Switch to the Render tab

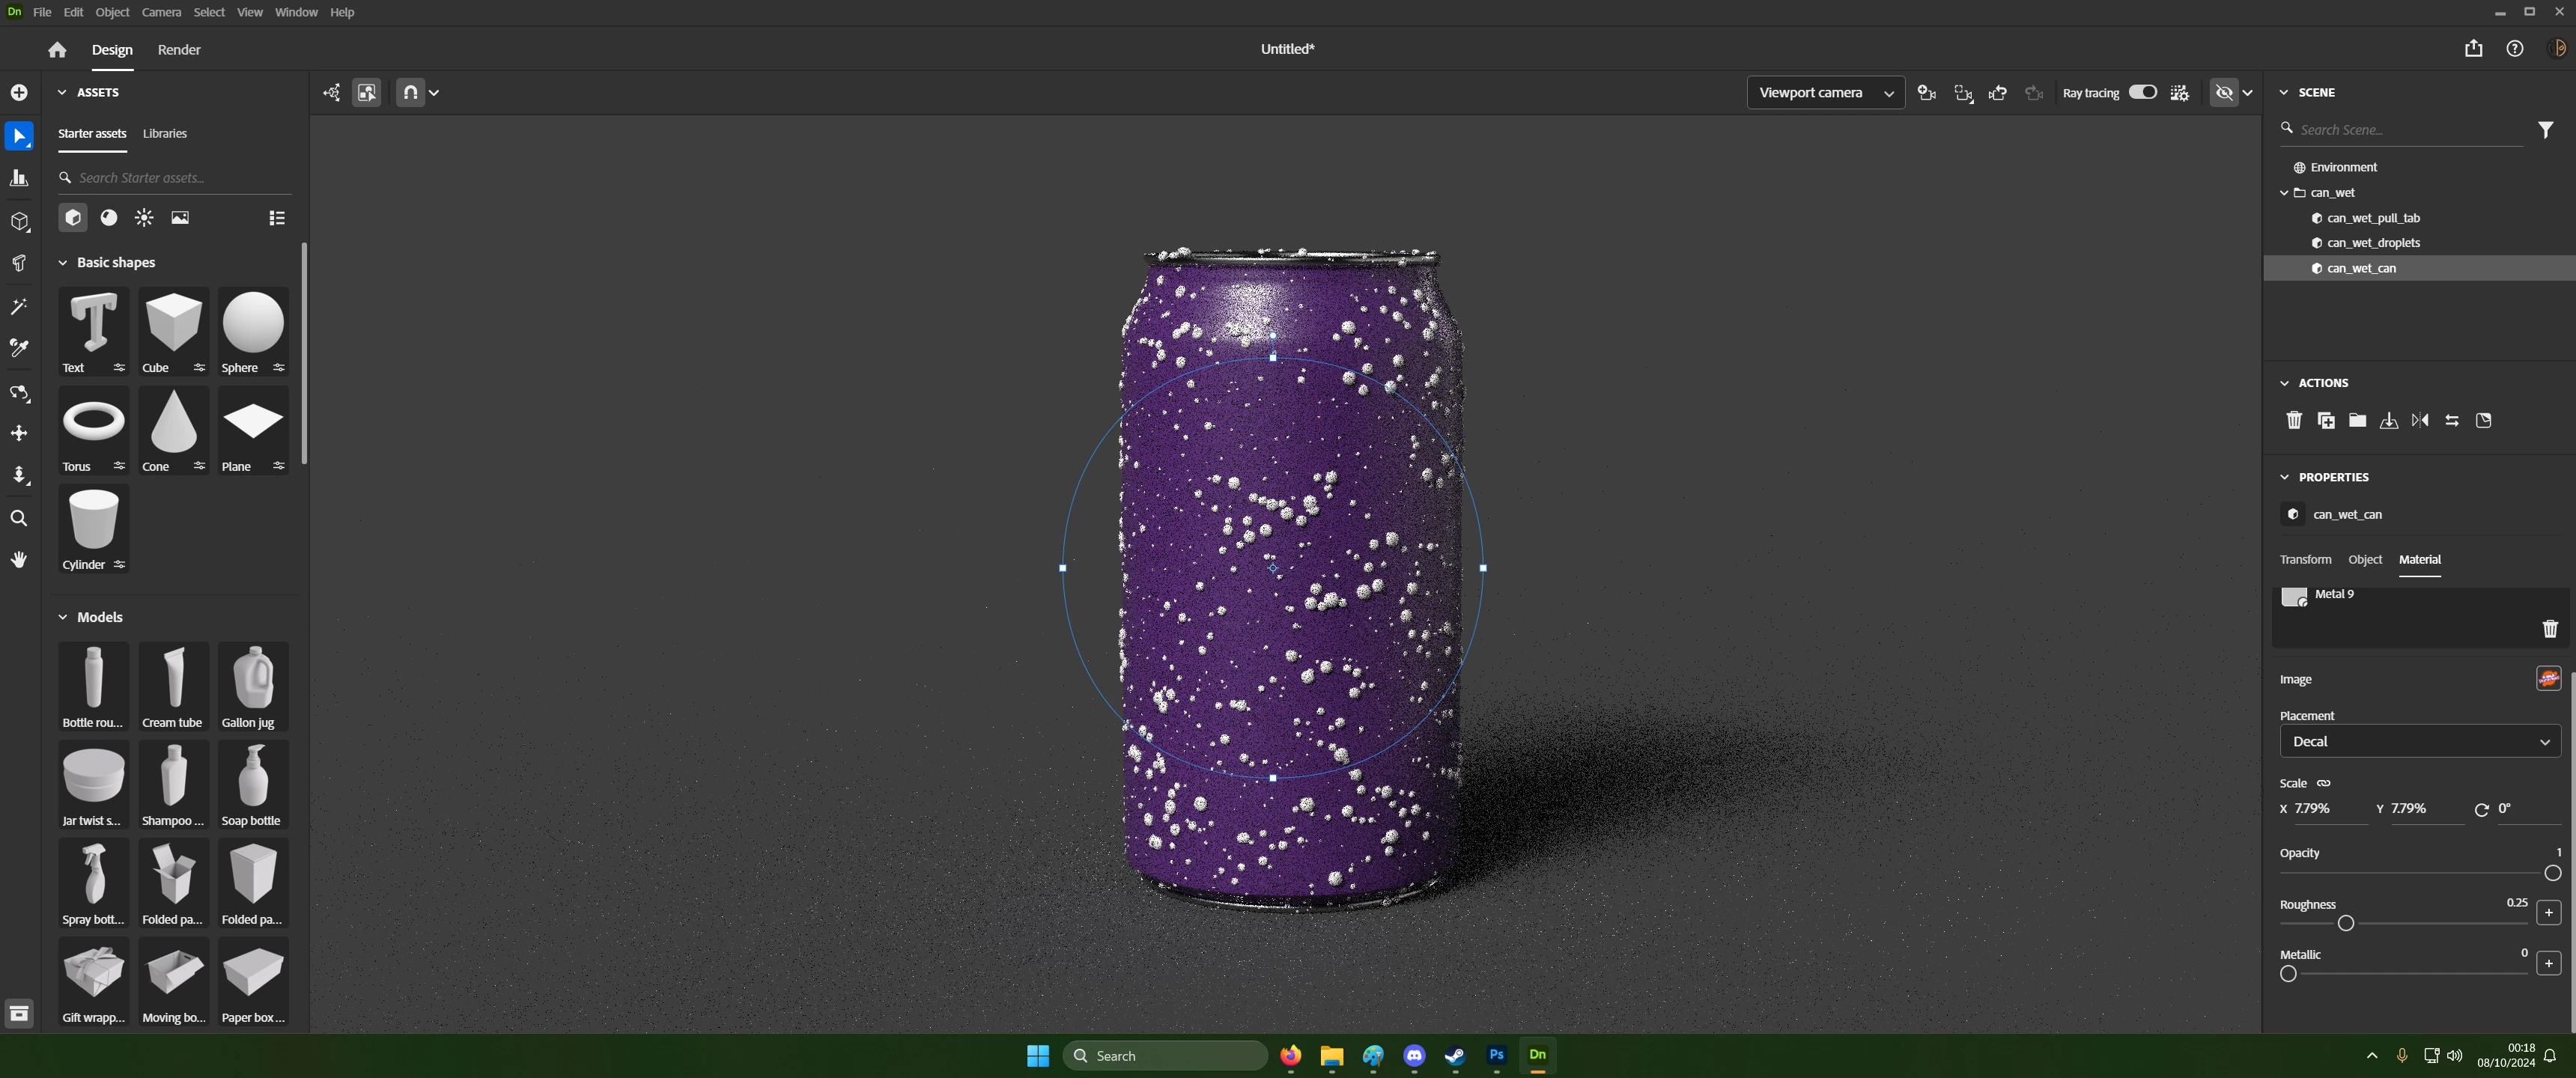[179, 49]
